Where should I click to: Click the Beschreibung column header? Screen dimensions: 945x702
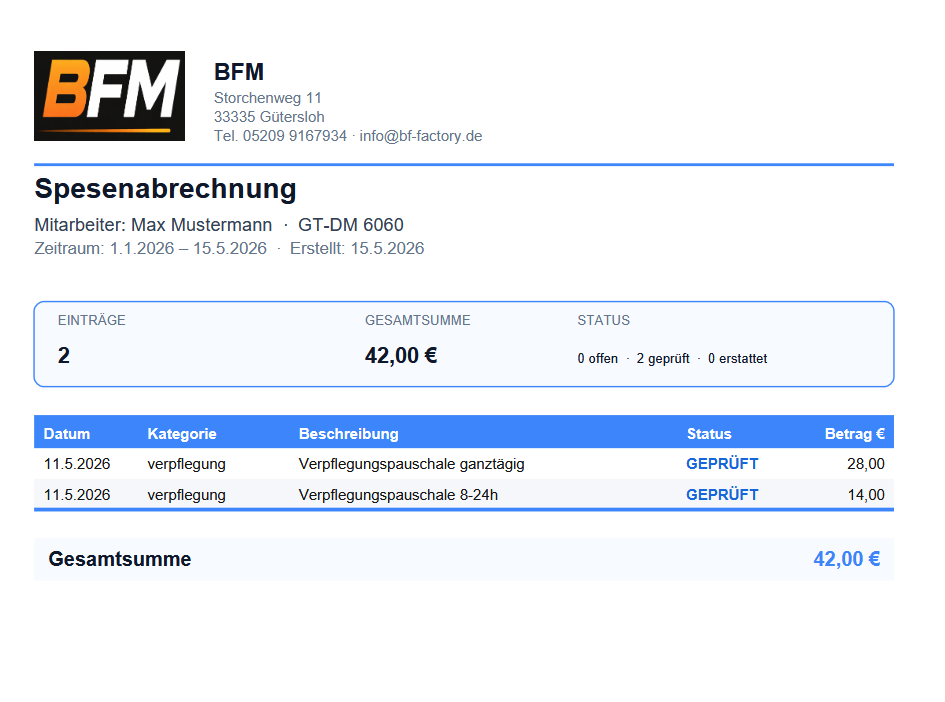pos(349,434)
